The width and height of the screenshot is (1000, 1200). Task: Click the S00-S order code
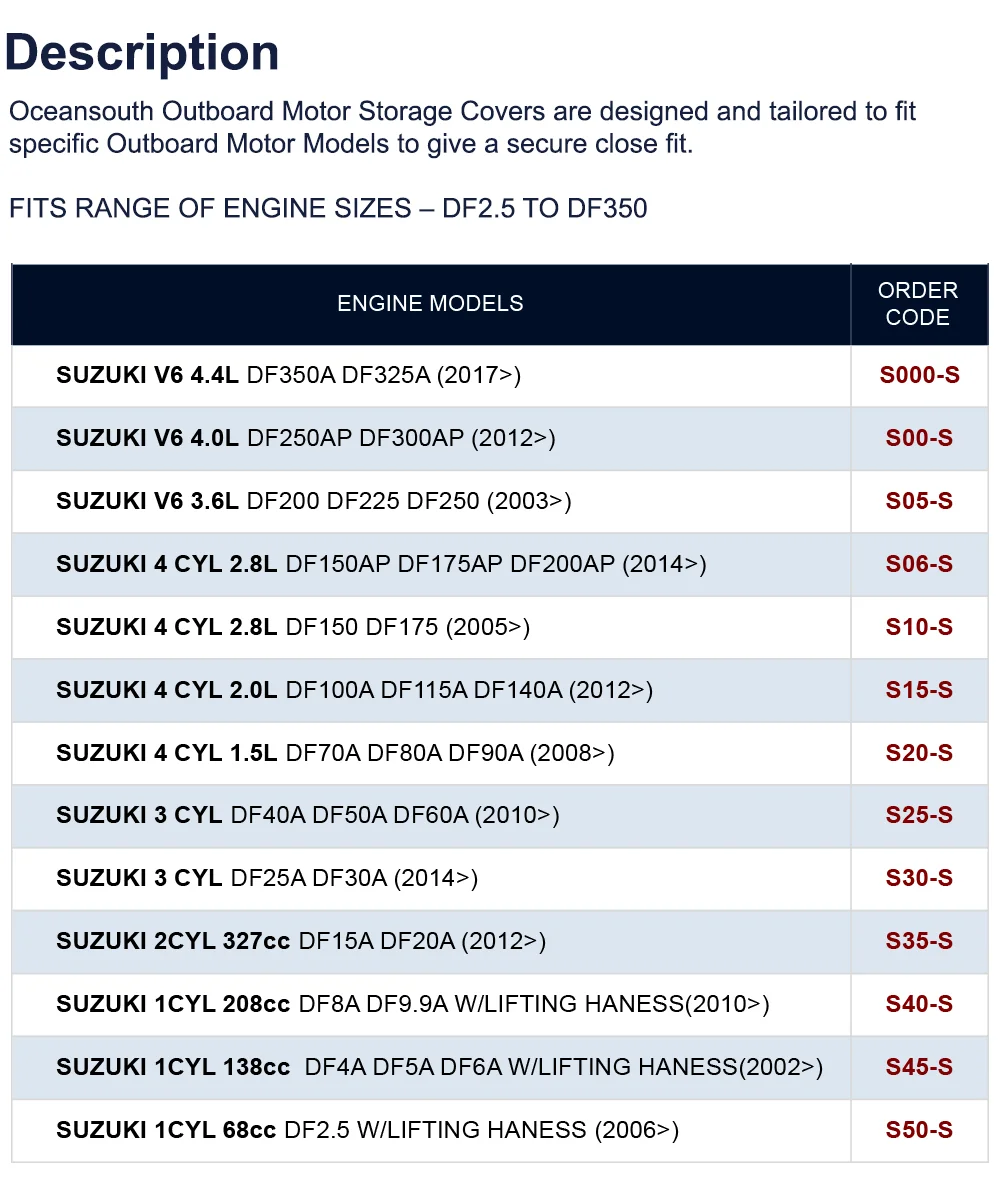(919, 438)
